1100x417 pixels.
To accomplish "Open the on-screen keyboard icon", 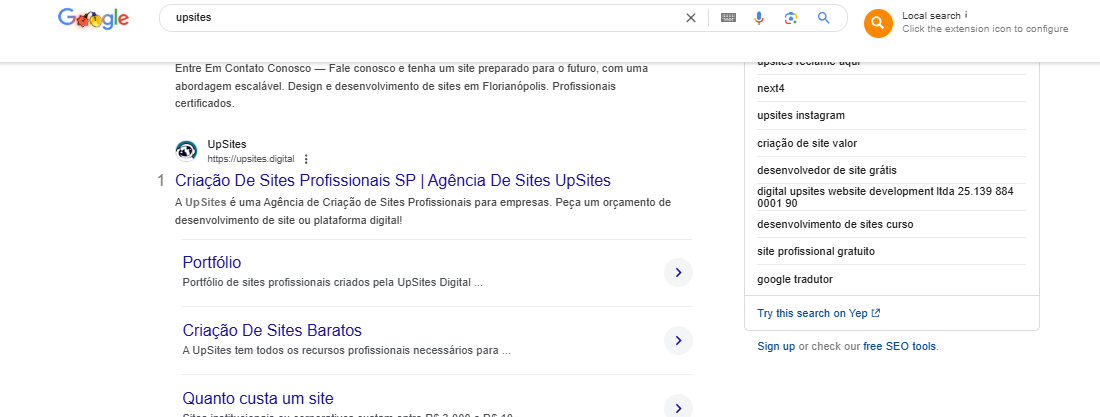I will (x=728, y=18).
